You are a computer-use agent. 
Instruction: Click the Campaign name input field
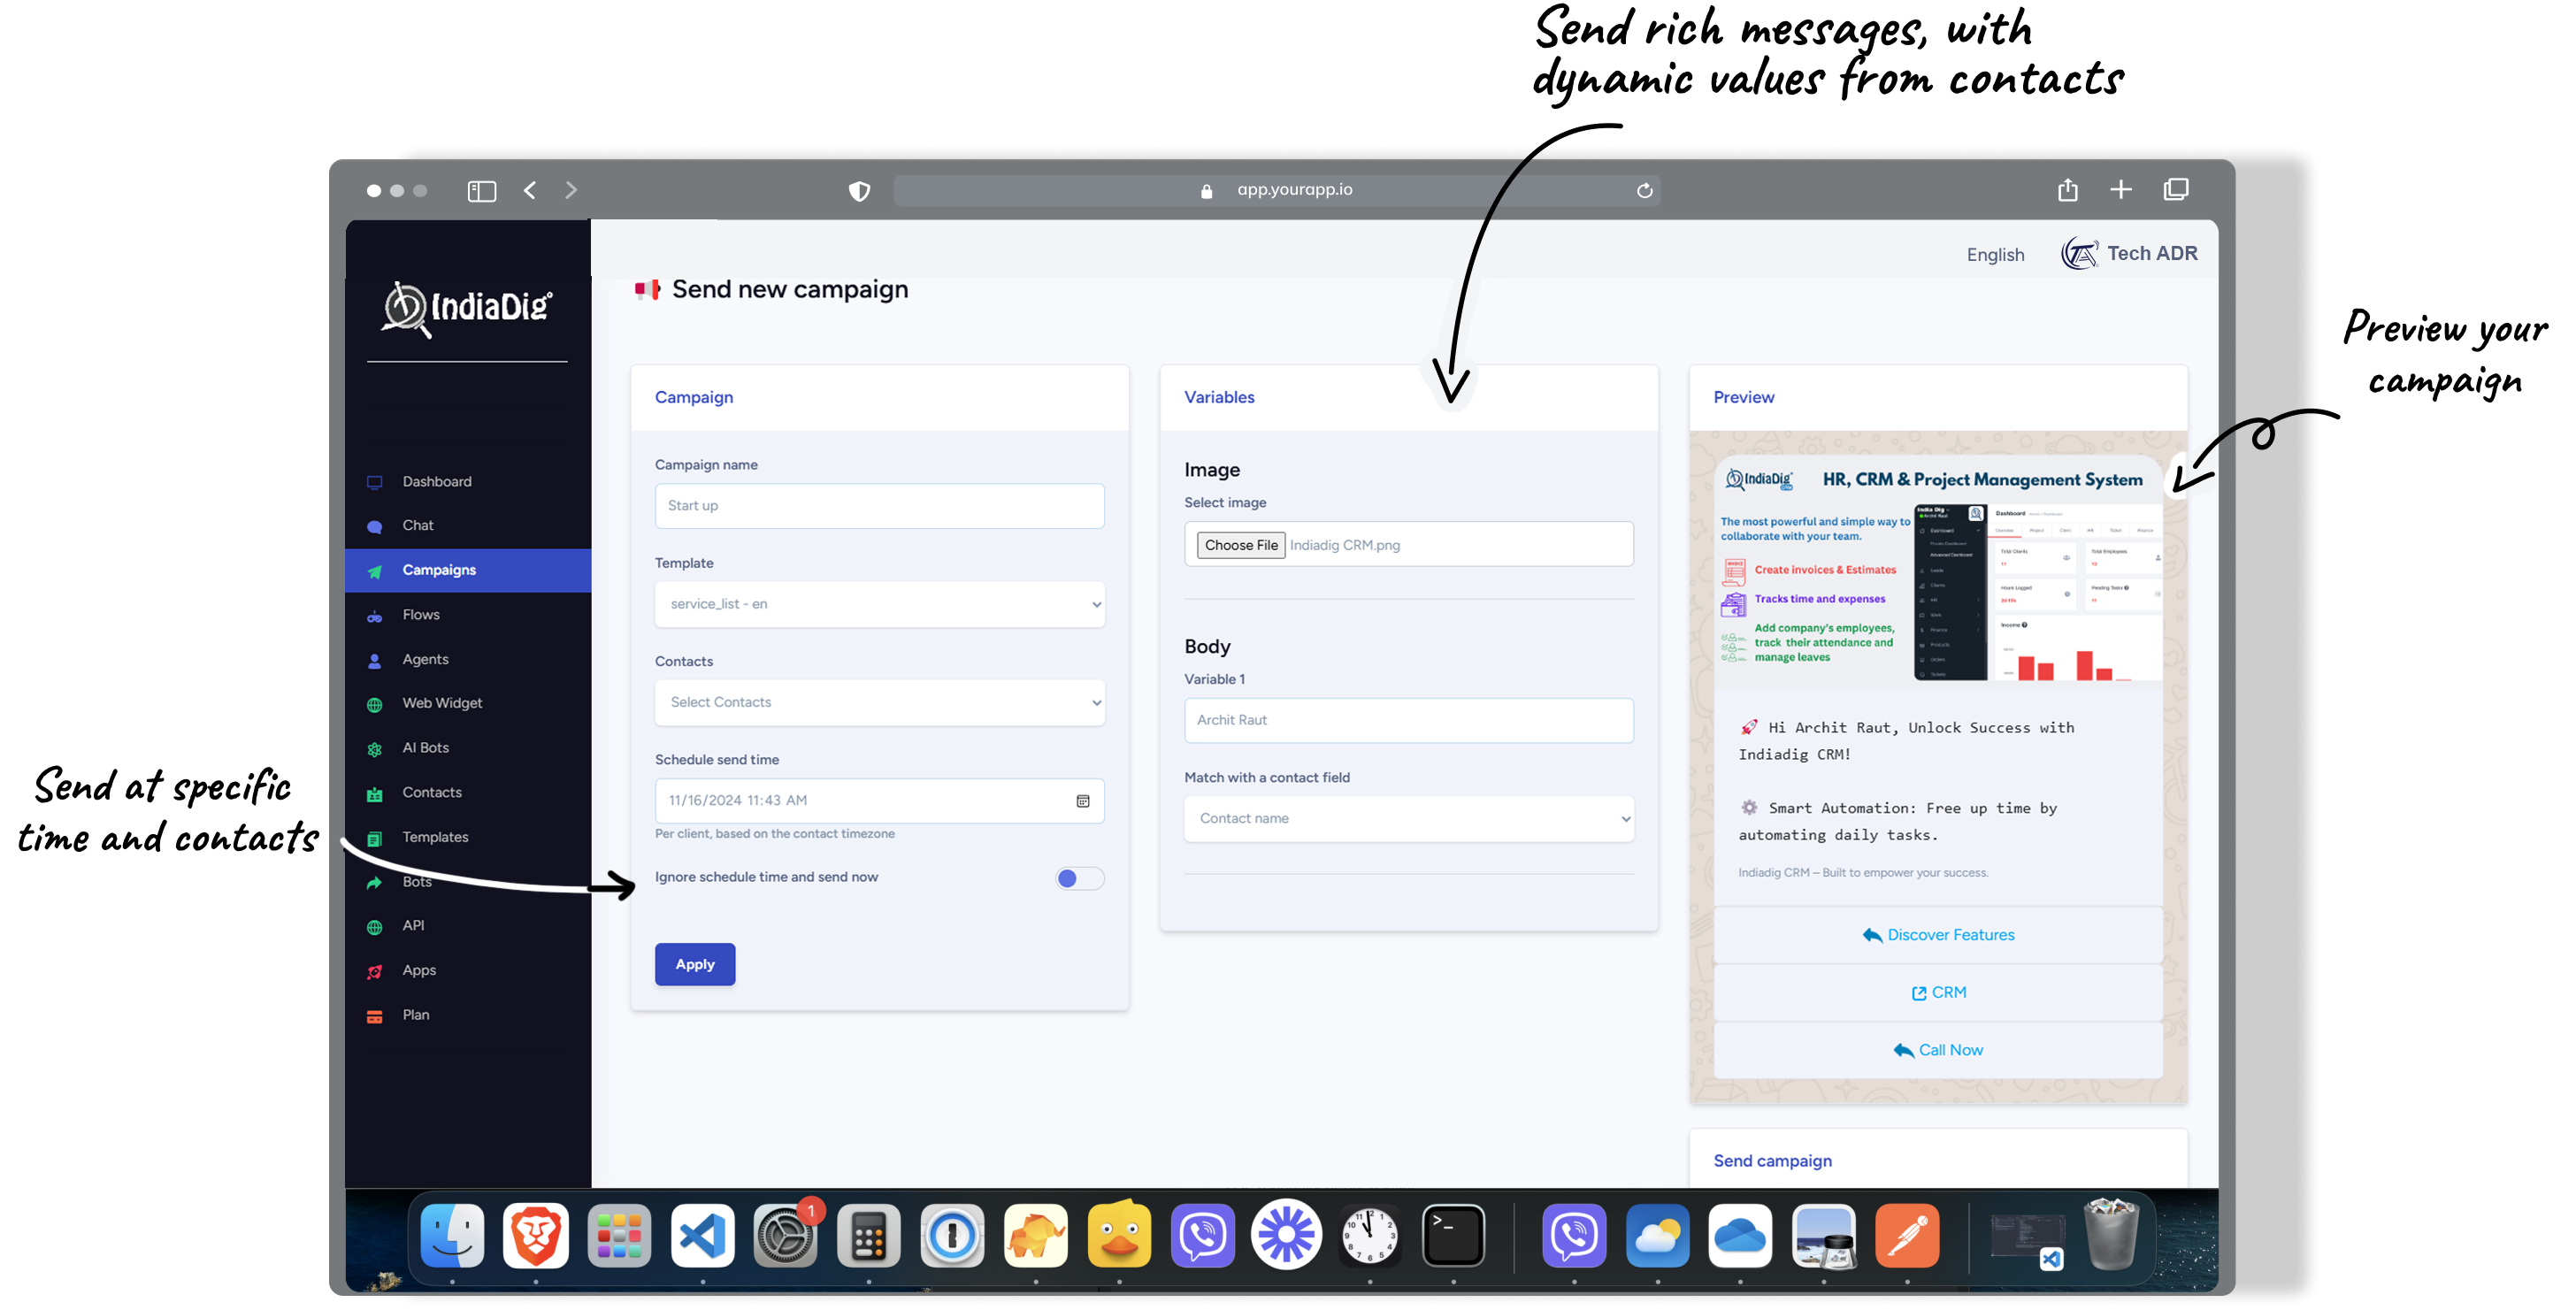coord(879,505)
